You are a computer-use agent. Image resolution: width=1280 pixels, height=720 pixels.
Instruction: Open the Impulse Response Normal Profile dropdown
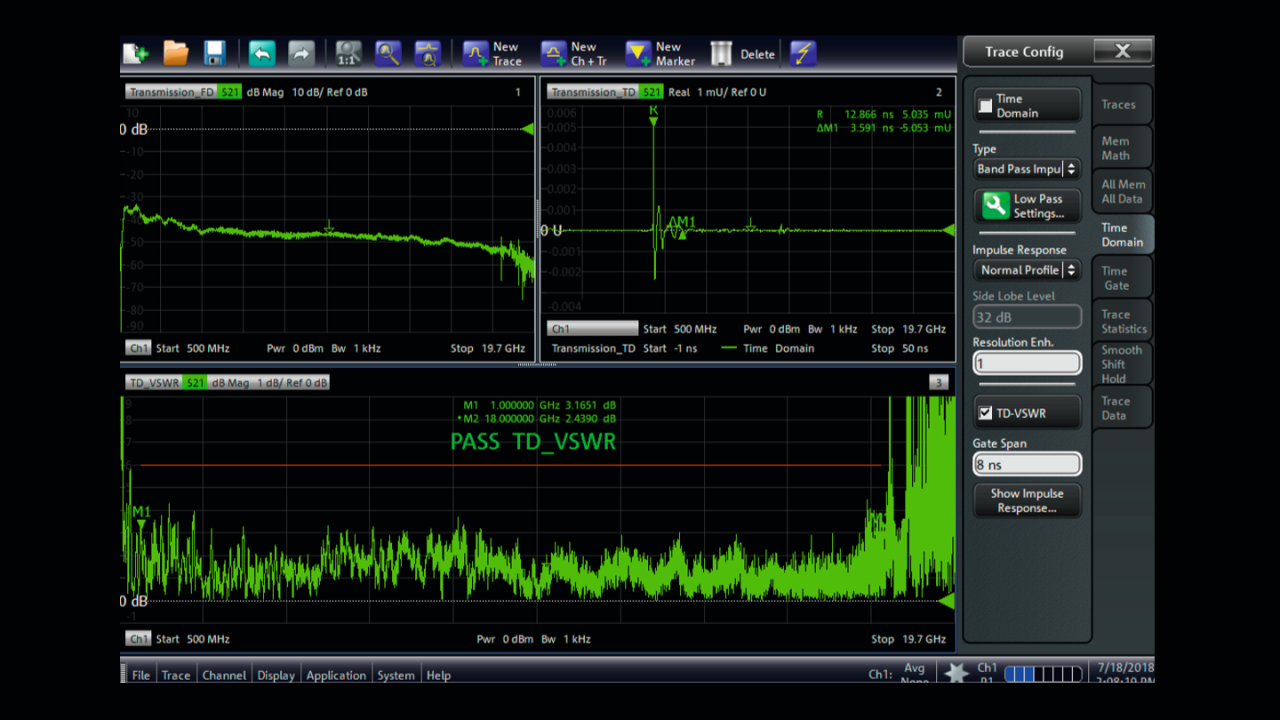pyautogui.click(x=1027, y=270)
